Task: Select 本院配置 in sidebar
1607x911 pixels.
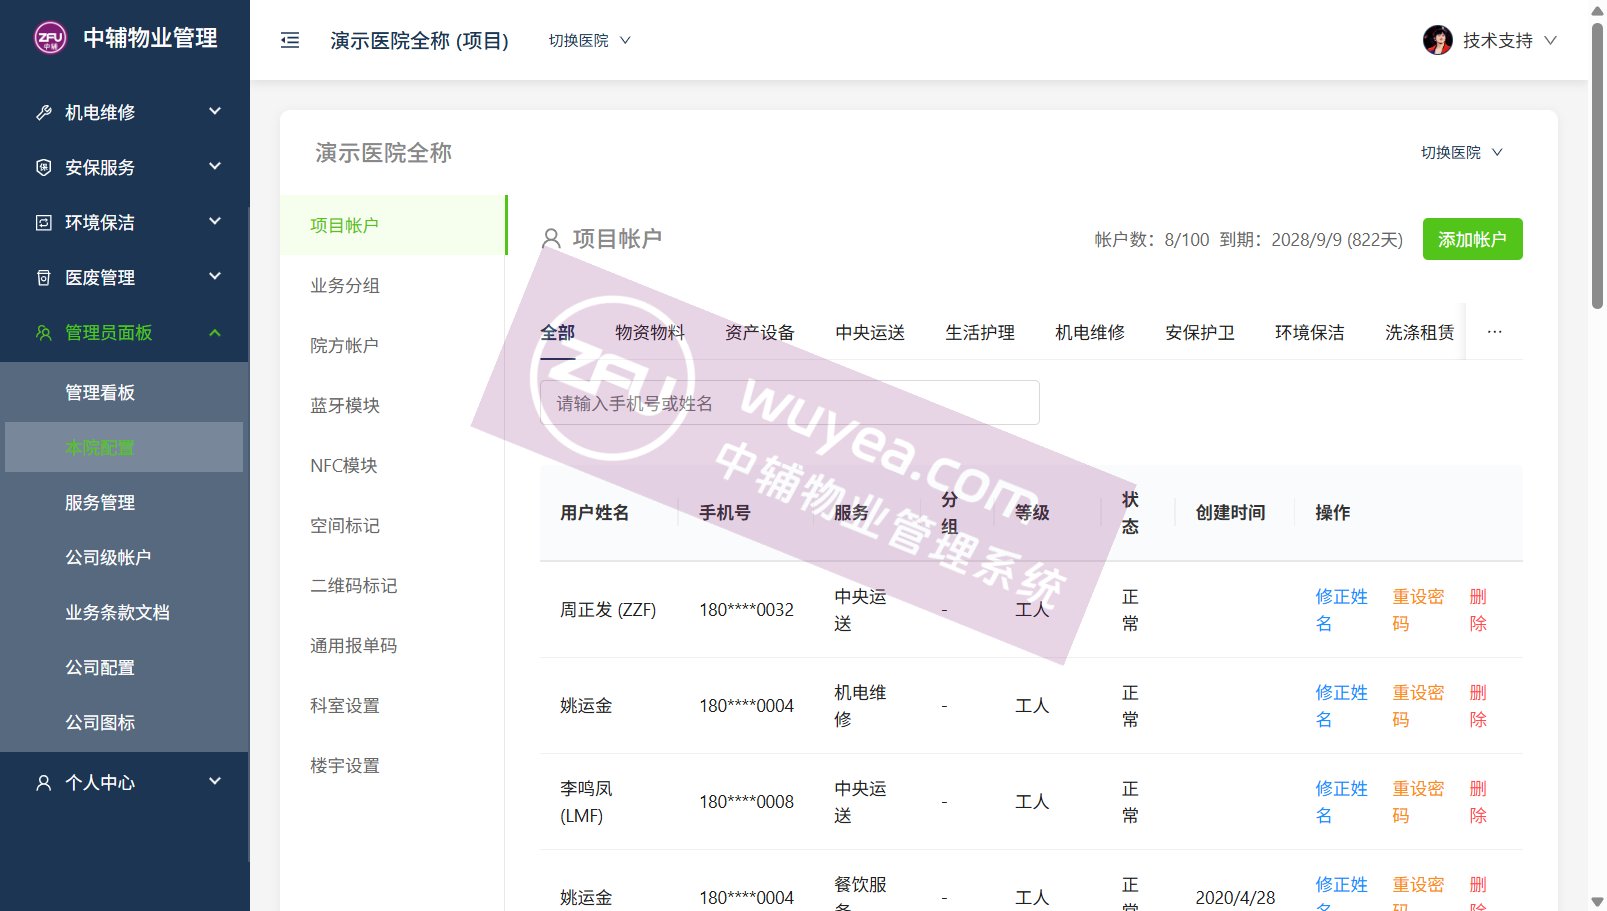Action: coord(124,447)
